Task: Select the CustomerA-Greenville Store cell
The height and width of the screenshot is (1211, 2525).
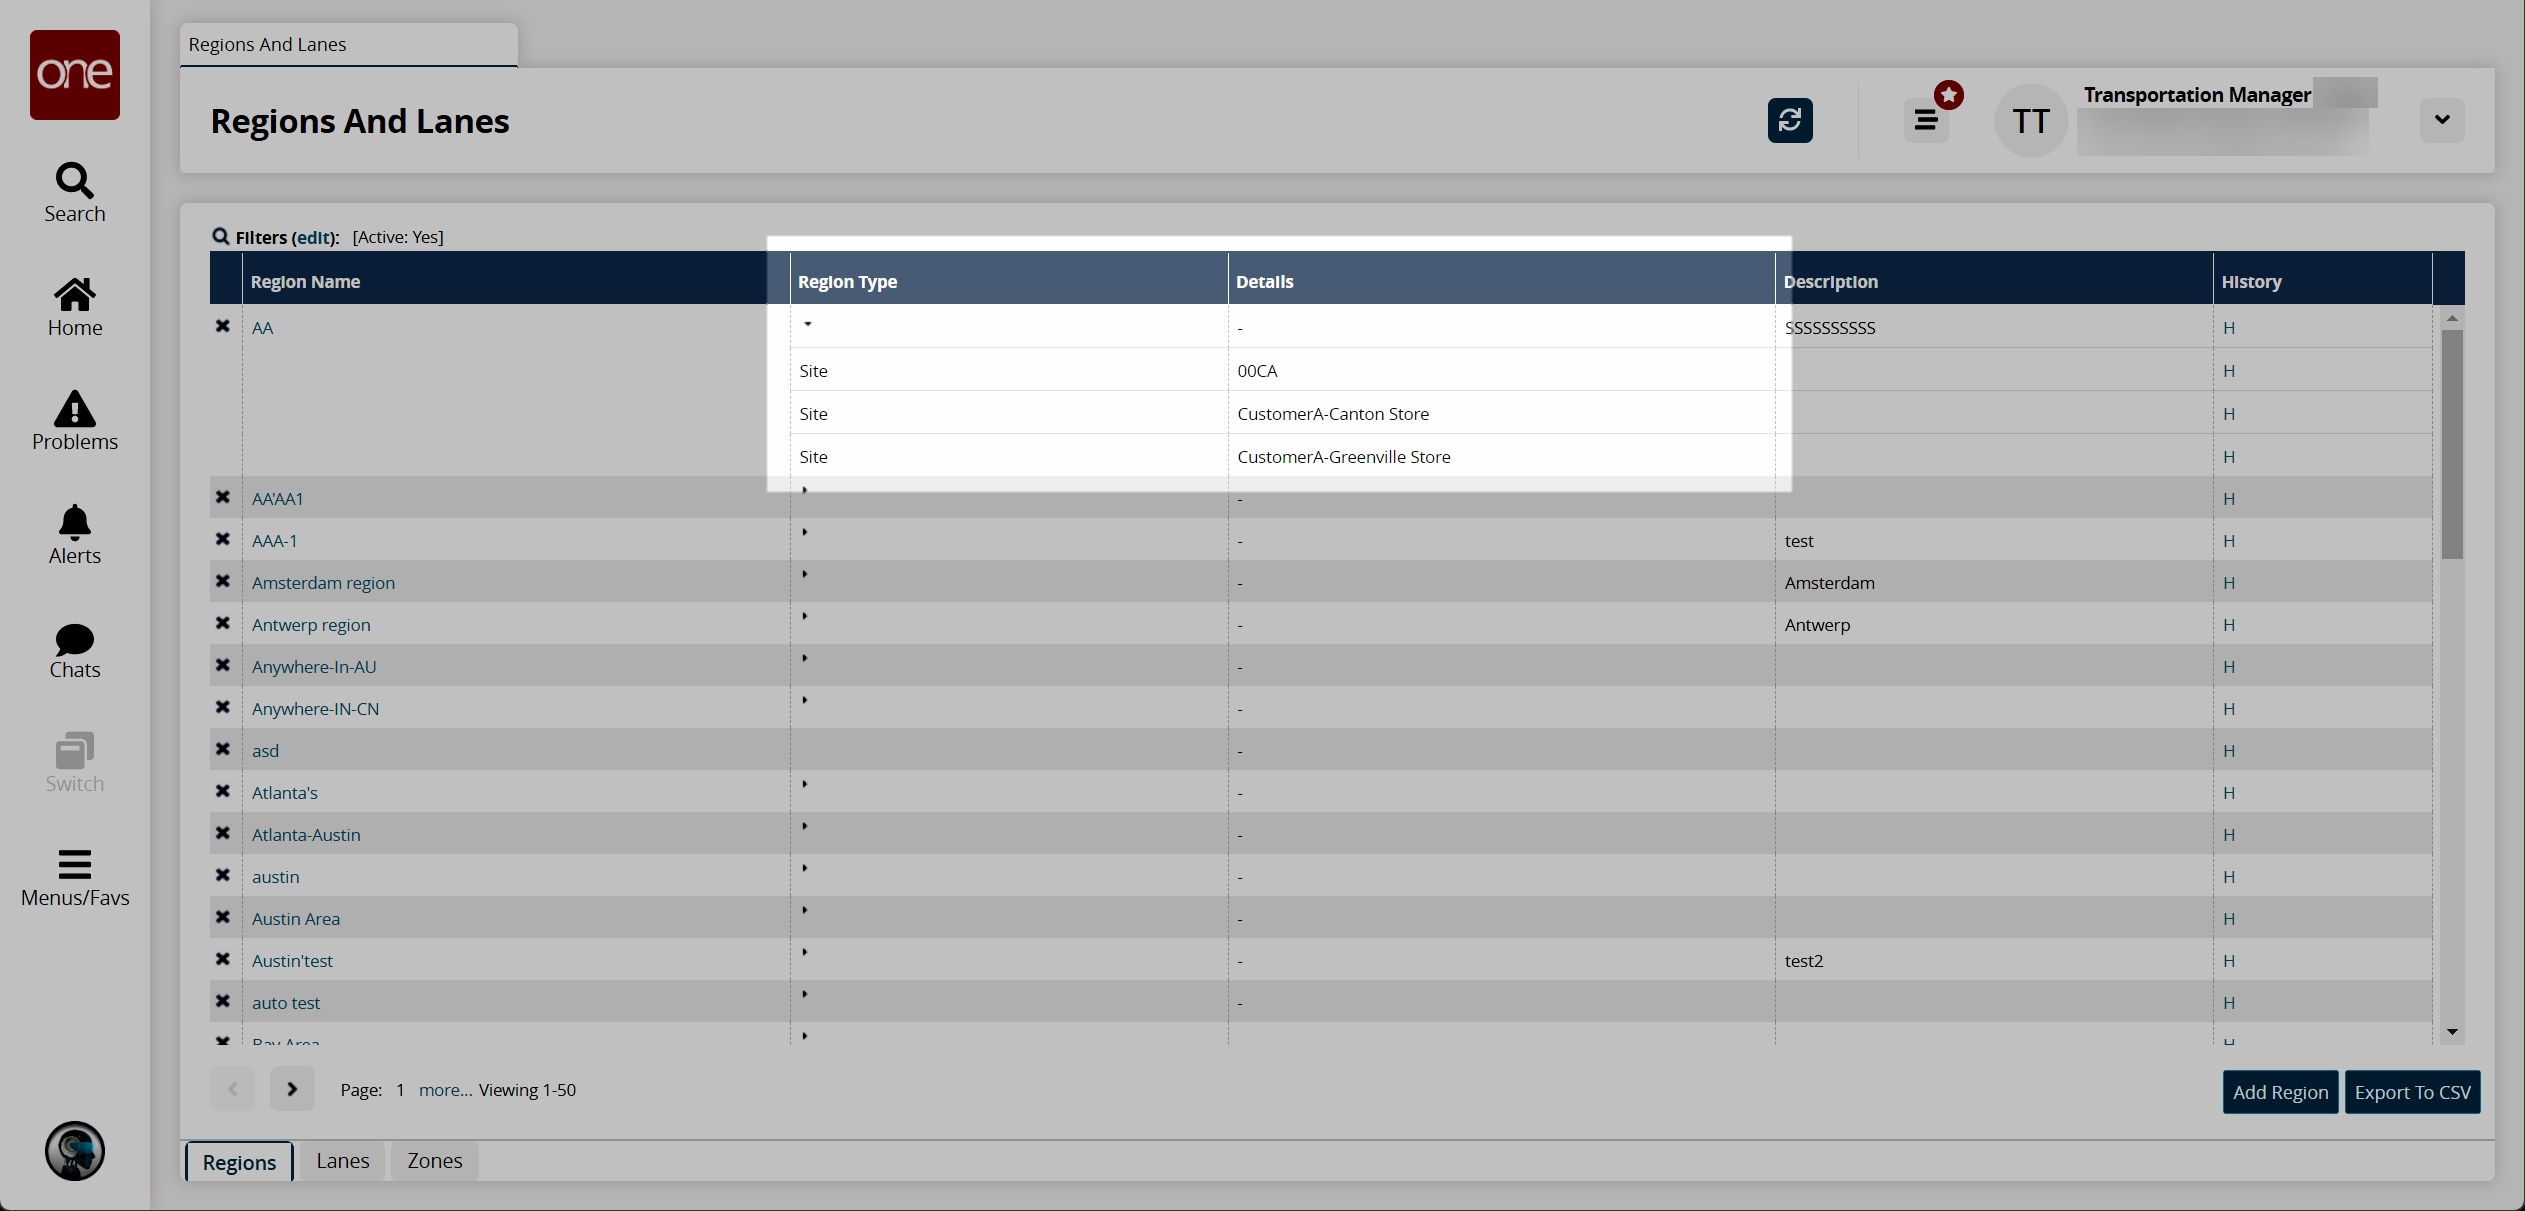Action: tap(1501, 457)
